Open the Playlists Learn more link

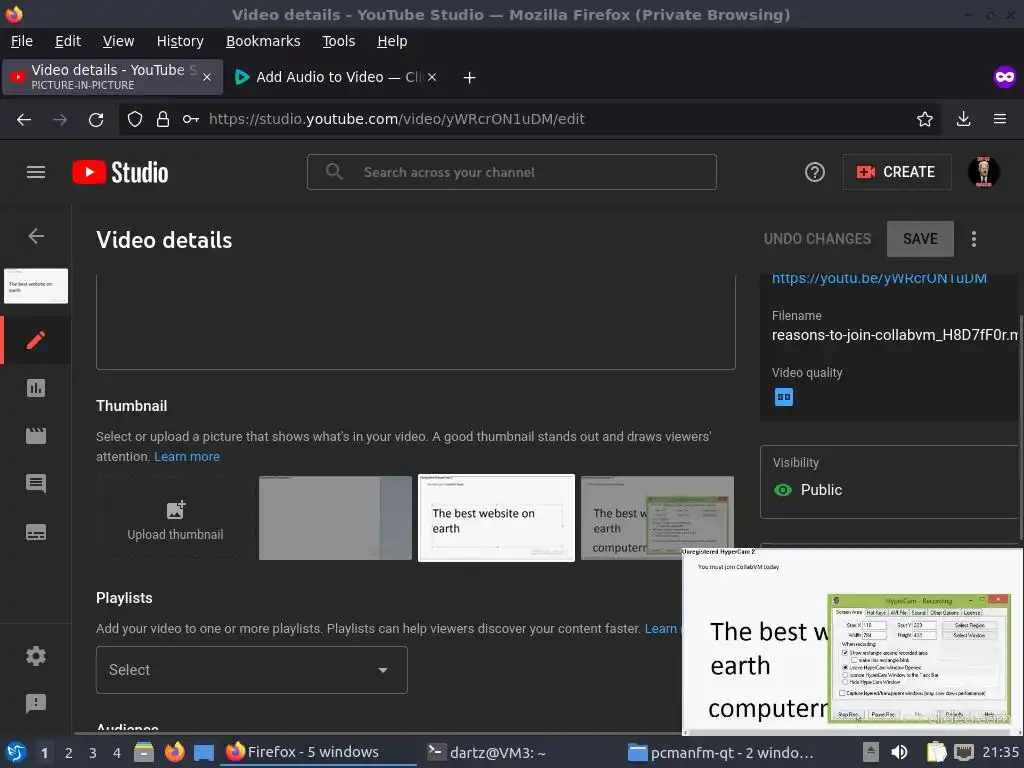(x=662, y=628)
